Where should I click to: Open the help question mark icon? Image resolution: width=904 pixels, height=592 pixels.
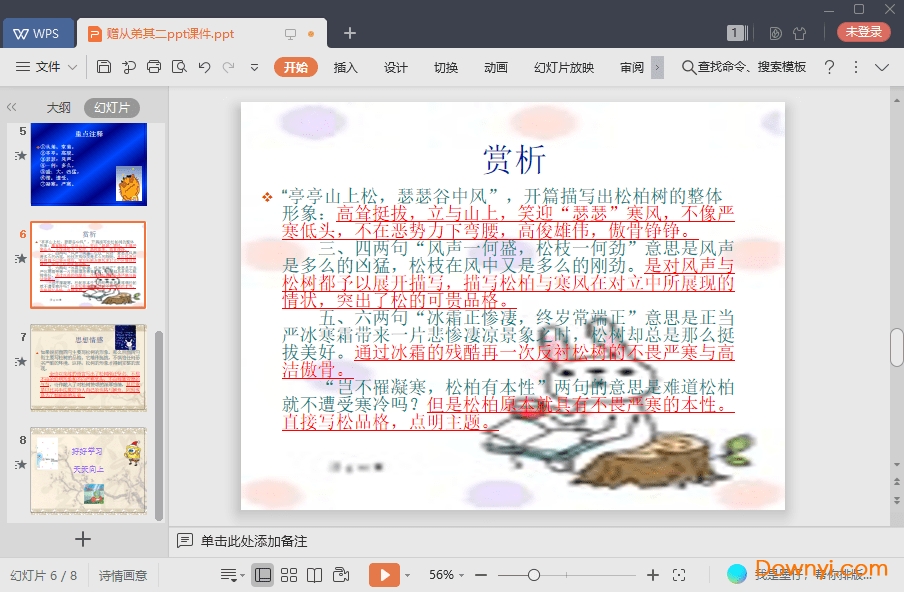coord(829,67)
